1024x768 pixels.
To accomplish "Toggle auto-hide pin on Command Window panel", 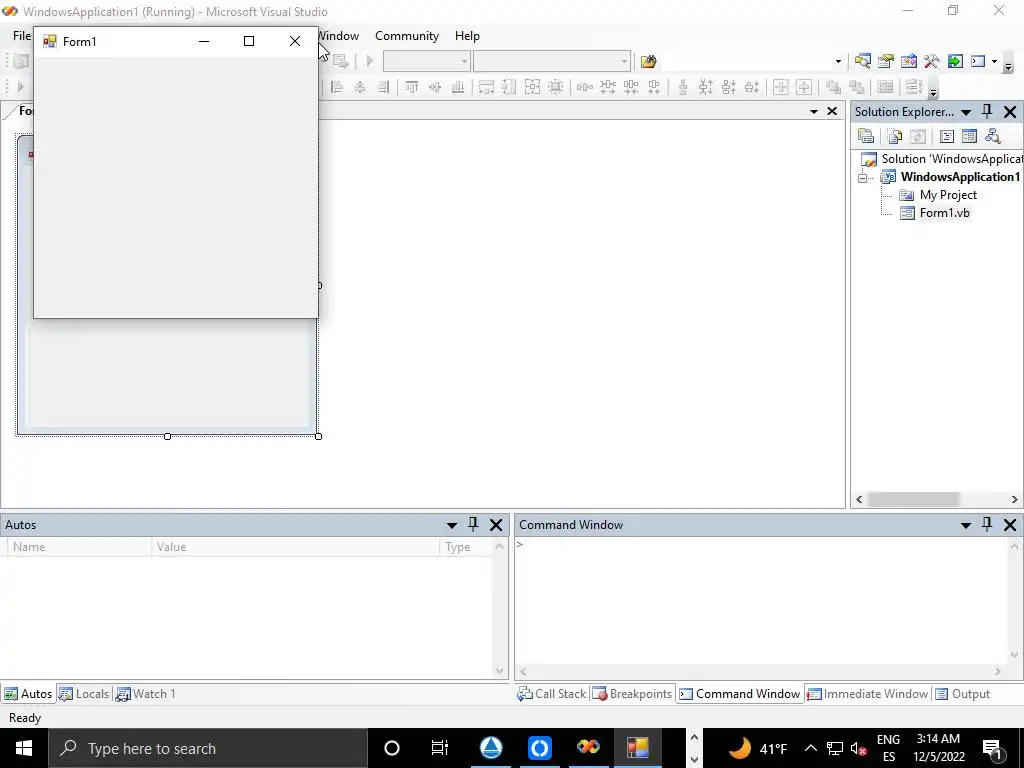I will (x=987, y=524).
